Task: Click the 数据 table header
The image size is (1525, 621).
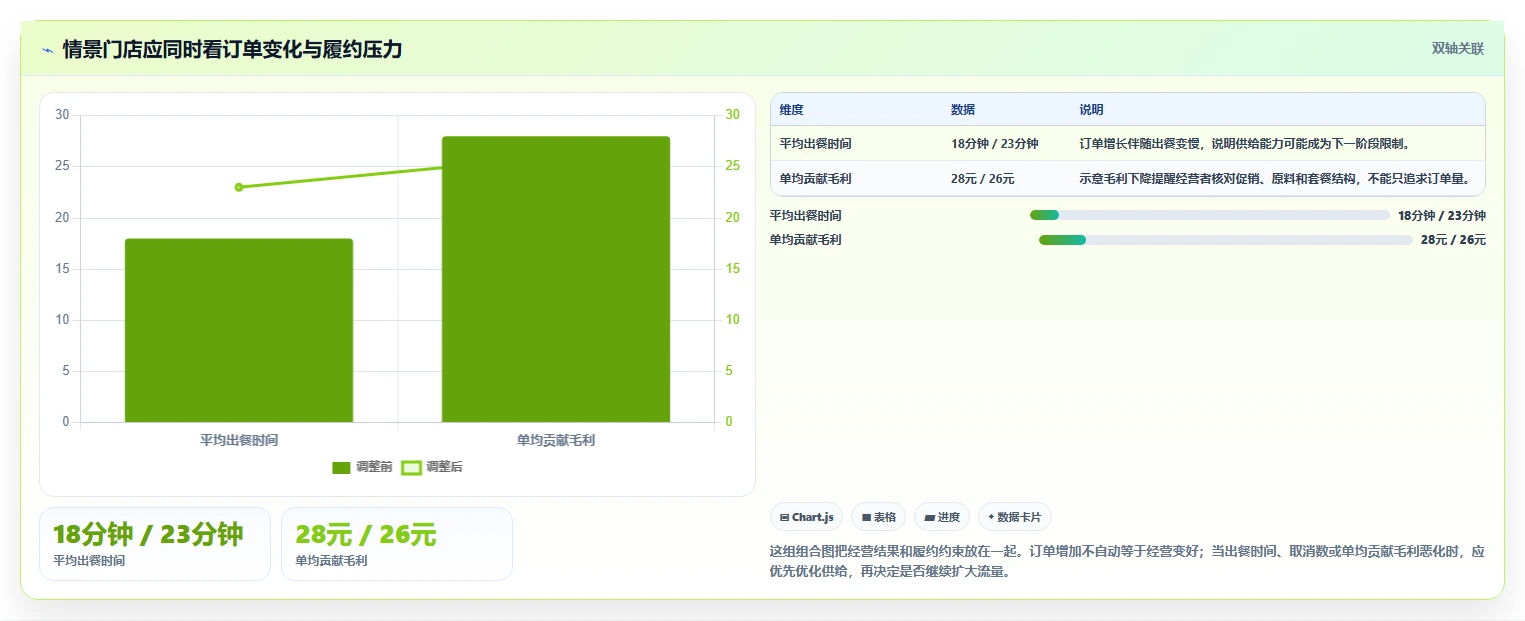Action: pyautogui.click(x=963, y=110)
